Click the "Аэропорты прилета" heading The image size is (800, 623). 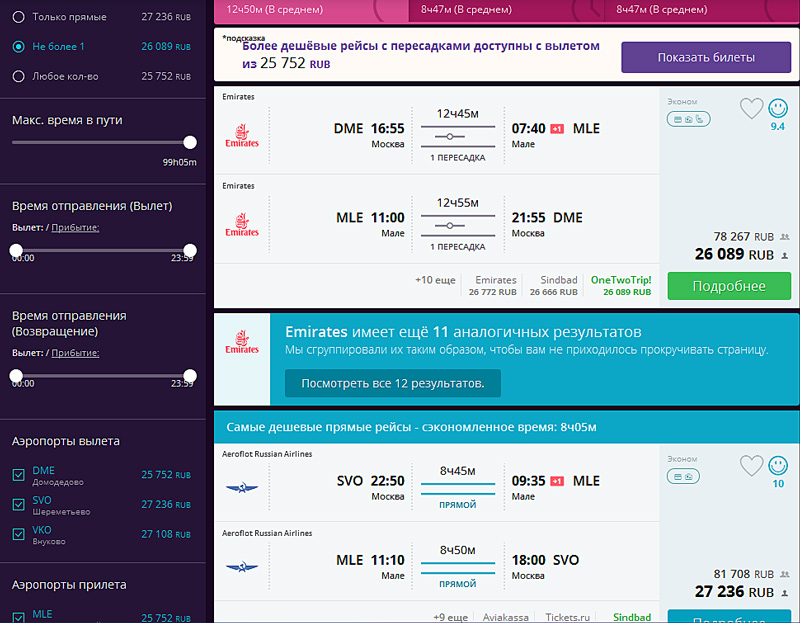tap(69, 585)
